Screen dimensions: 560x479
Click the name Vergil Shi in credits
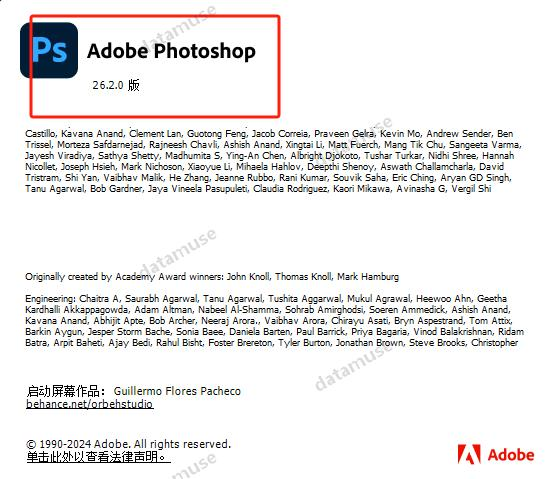click(x=471, y=189)
